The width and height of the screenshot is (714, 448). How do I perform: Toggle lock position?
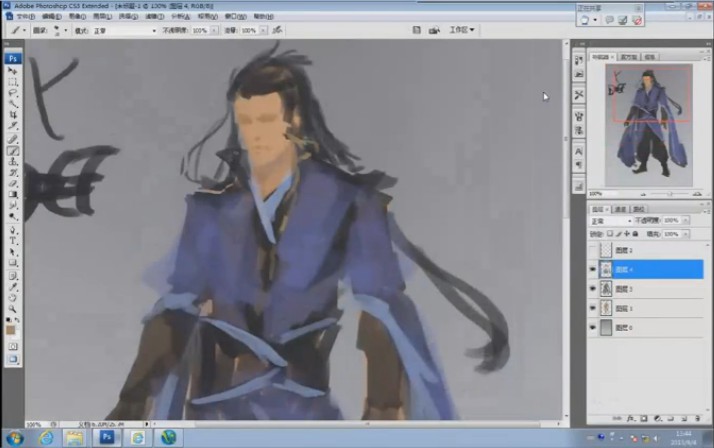(x=627, y=234)
